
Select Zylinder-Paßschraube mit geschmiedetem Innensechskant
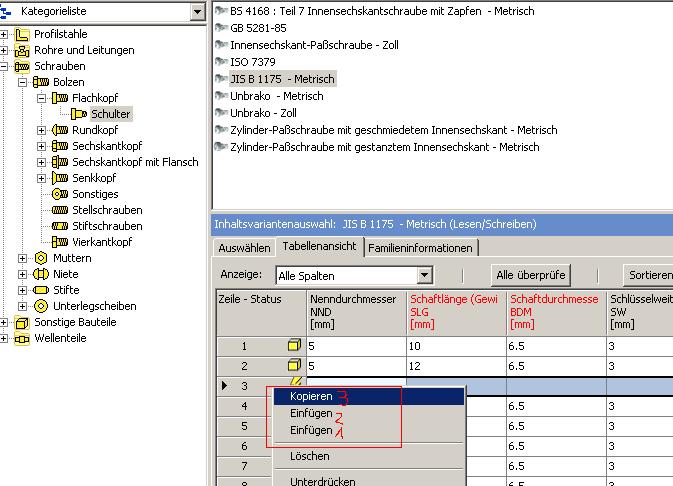[x=394, y=130]
